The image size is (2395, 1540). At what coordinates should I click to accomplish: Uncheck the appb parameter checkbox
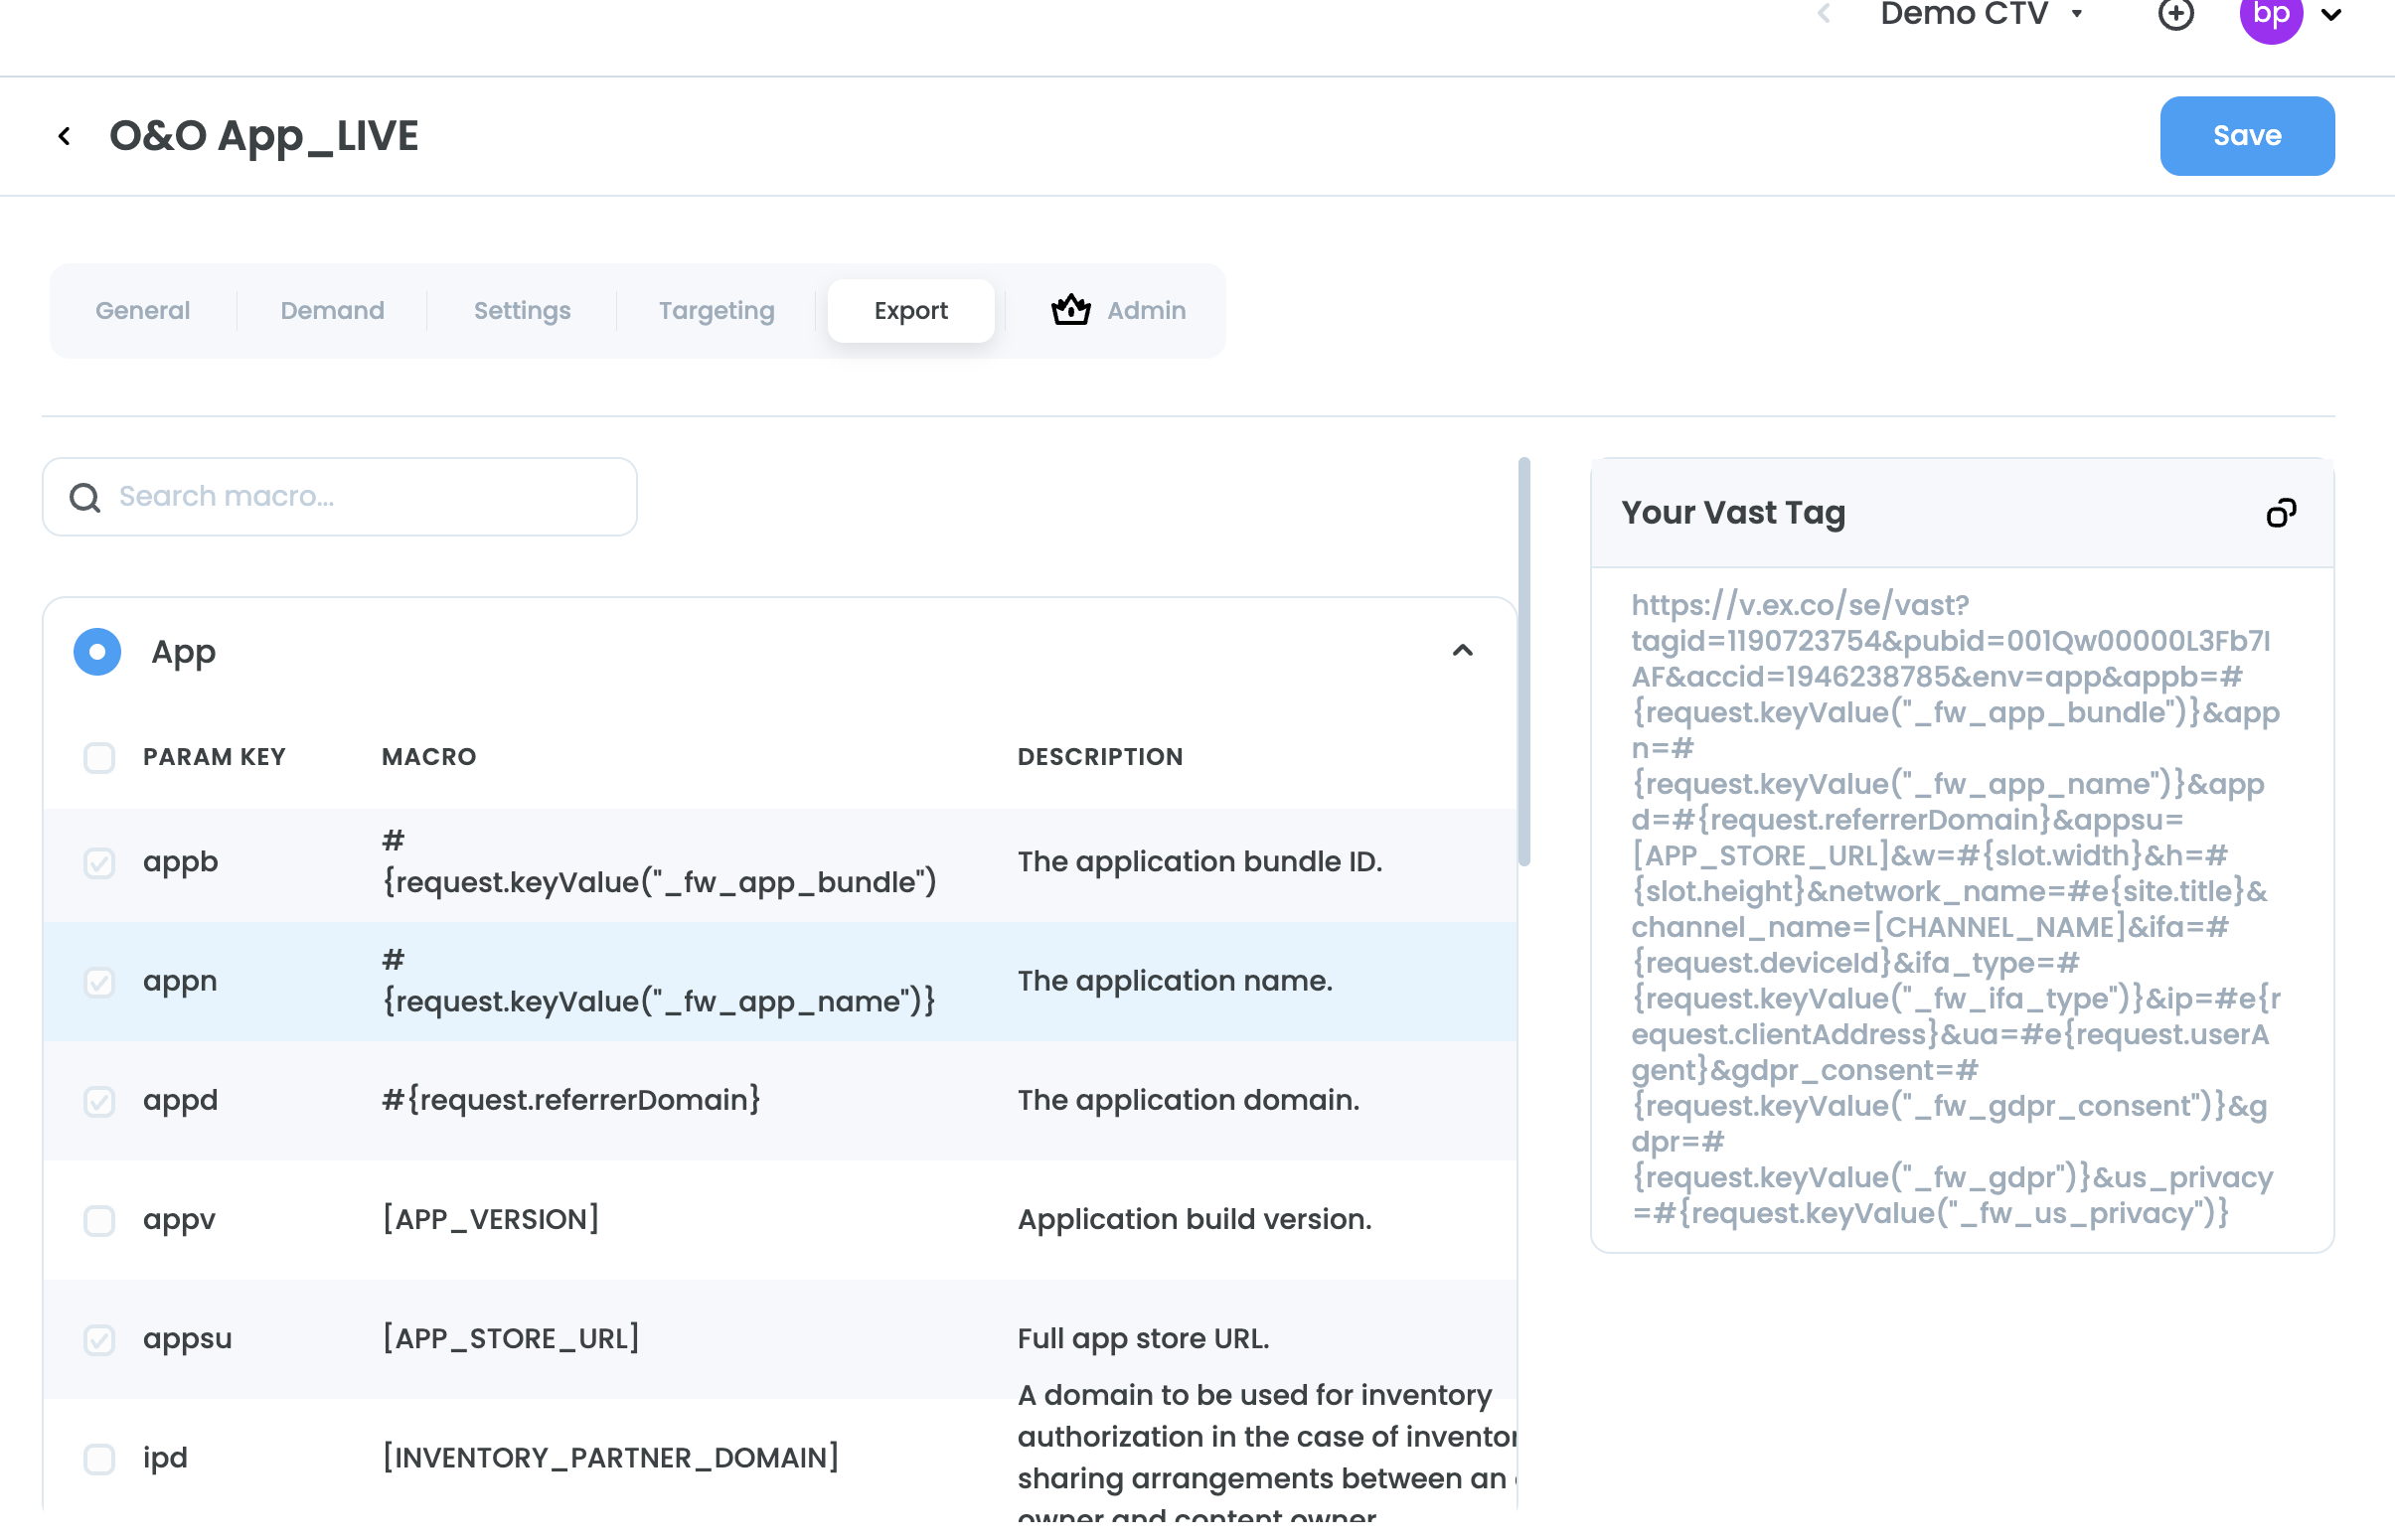[99, 862]
